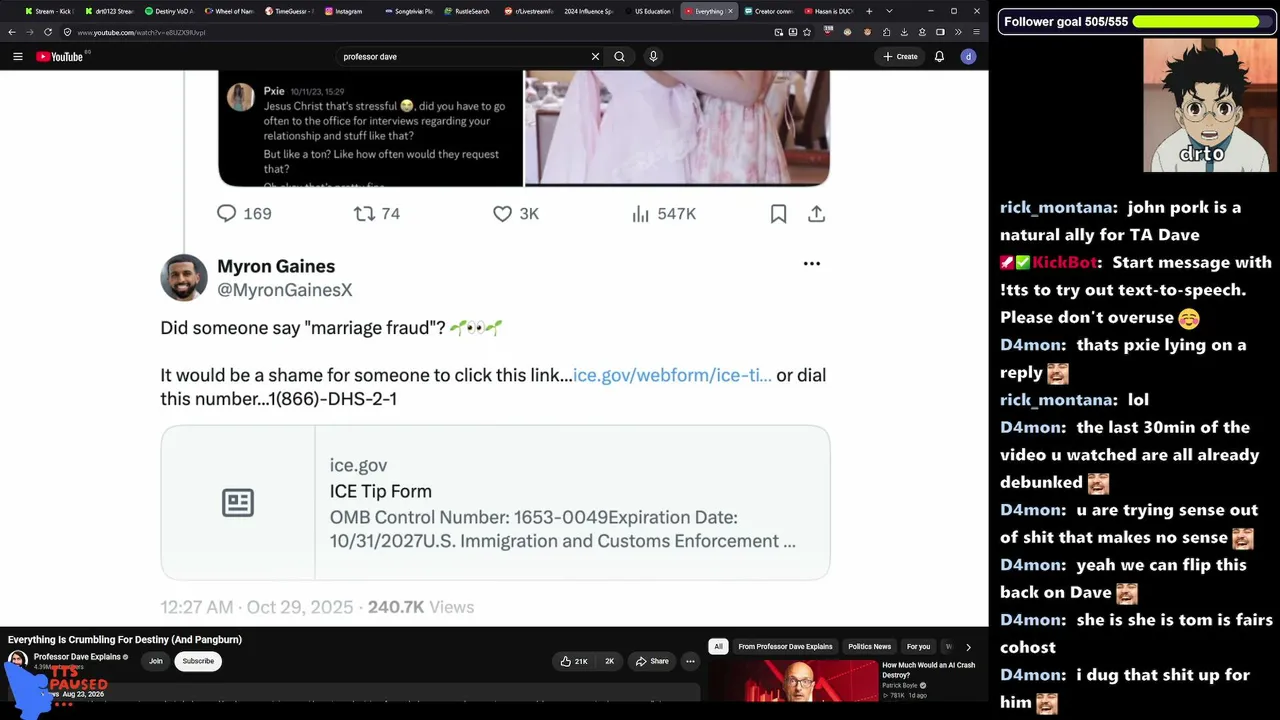Run the search with magnifier button
The width and height of the screenshot is (1280, 720).
click(x=620, y=57)
